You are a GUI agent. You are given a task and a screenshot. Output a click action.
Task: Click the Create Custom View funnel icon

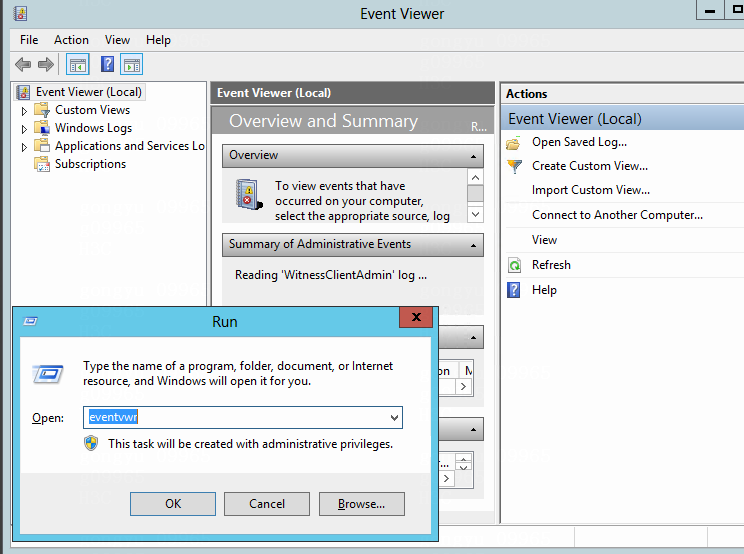[514, 166]
